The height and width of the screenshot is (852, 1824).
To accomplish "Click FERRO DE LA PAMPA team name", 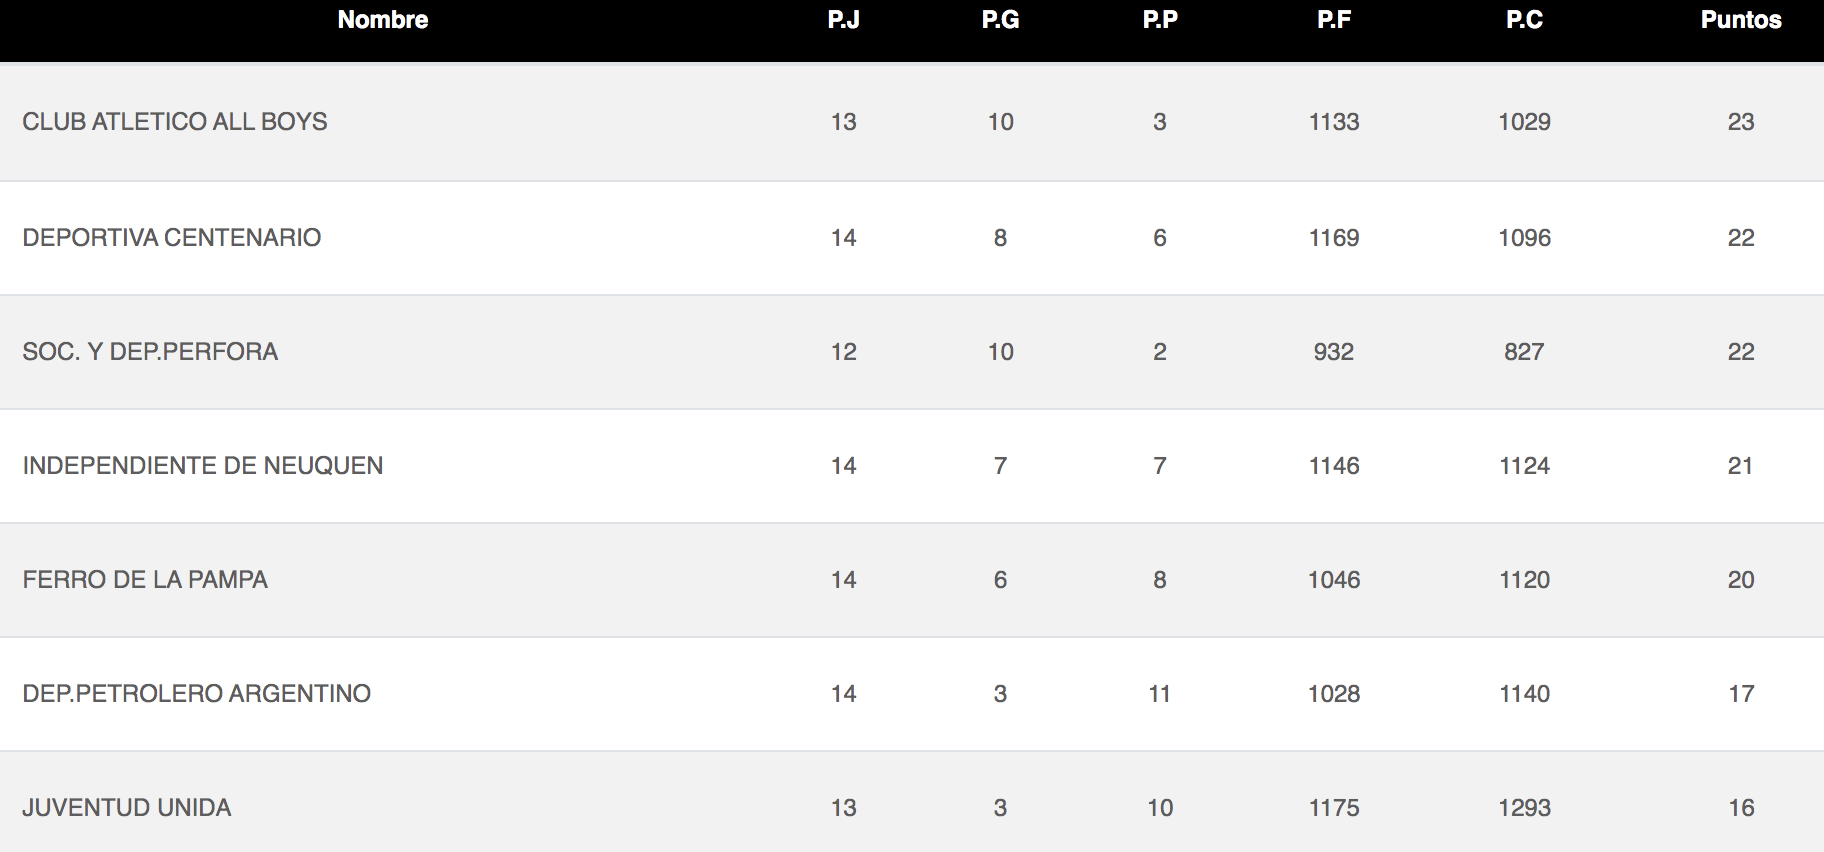I will (145, 580).
